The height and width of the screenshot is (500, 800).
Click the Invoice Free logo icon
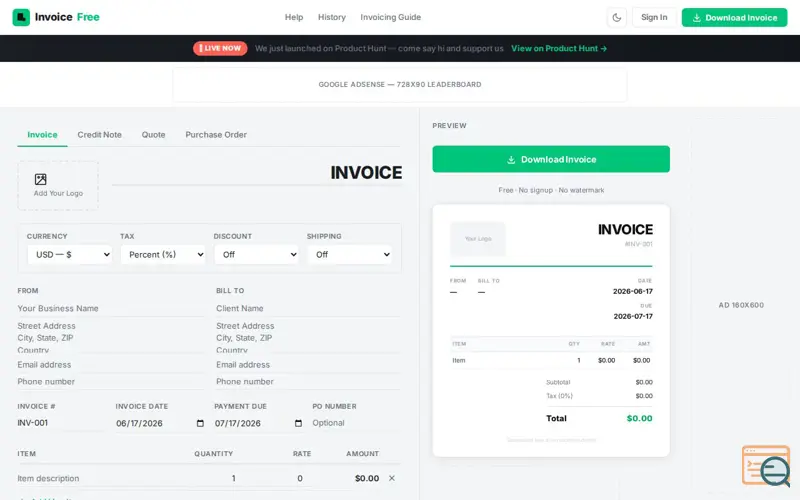click(21, 17)
